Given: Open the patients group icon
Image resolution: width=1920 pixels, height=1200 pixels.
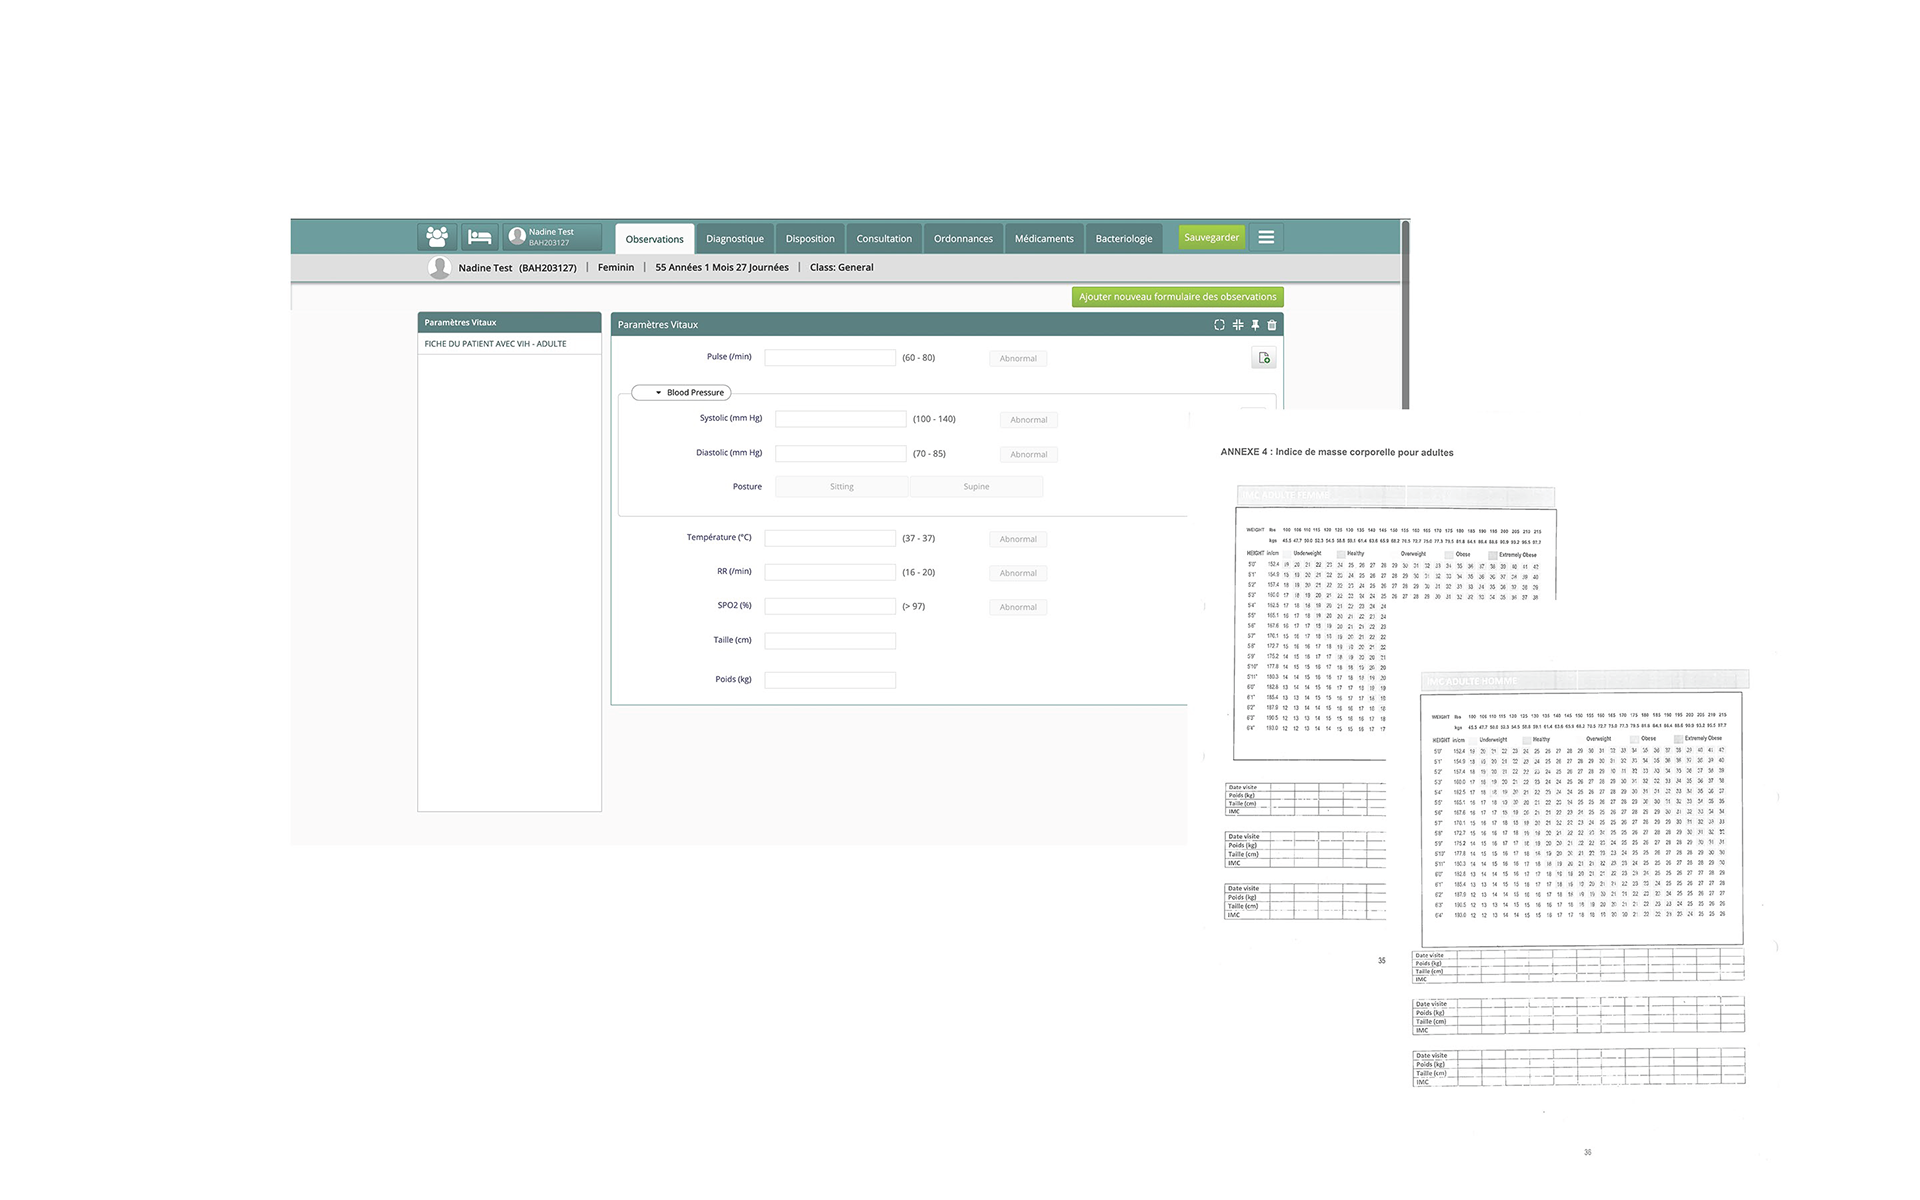Looking at the screenshot, I should click(x=437, y=237).
